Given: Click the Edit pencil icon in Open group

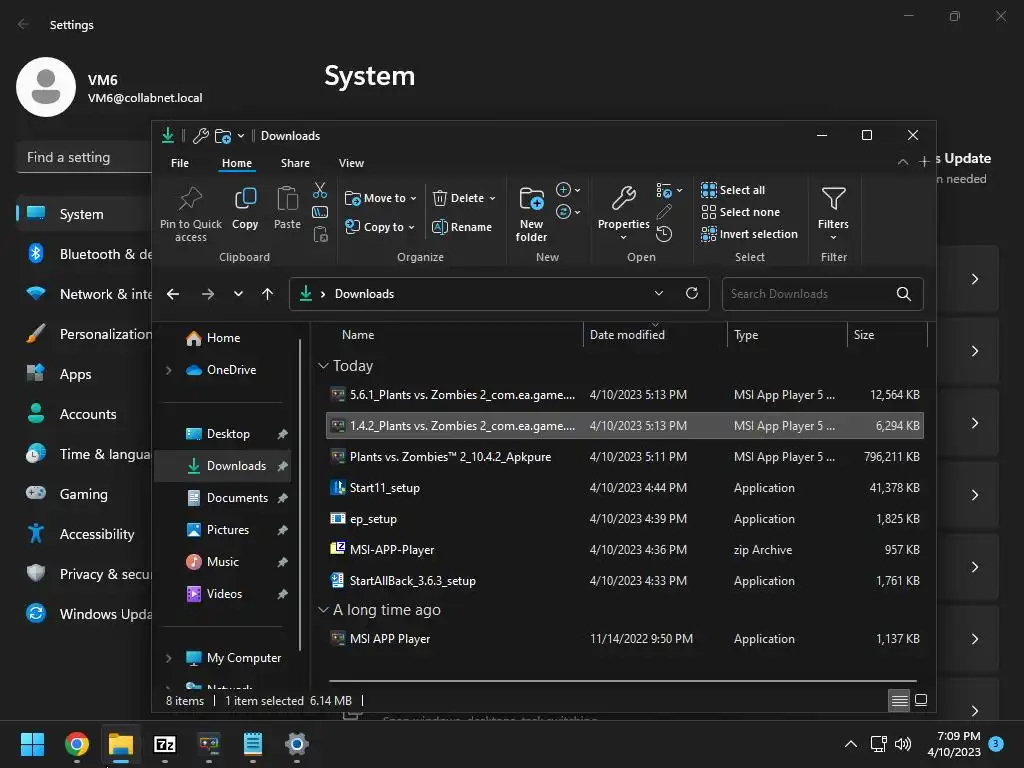Looking at the screenshot, I should click(x=664, y=212).
